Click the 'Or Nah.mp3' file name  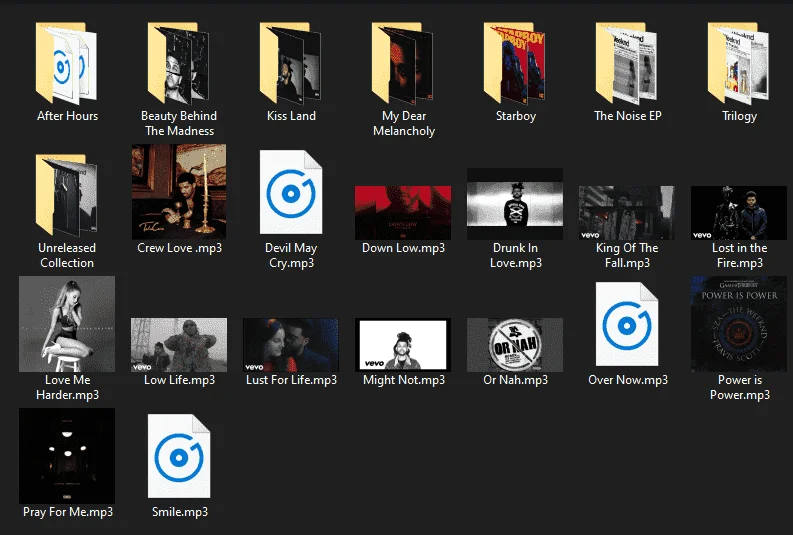click(x=515, y=380)
